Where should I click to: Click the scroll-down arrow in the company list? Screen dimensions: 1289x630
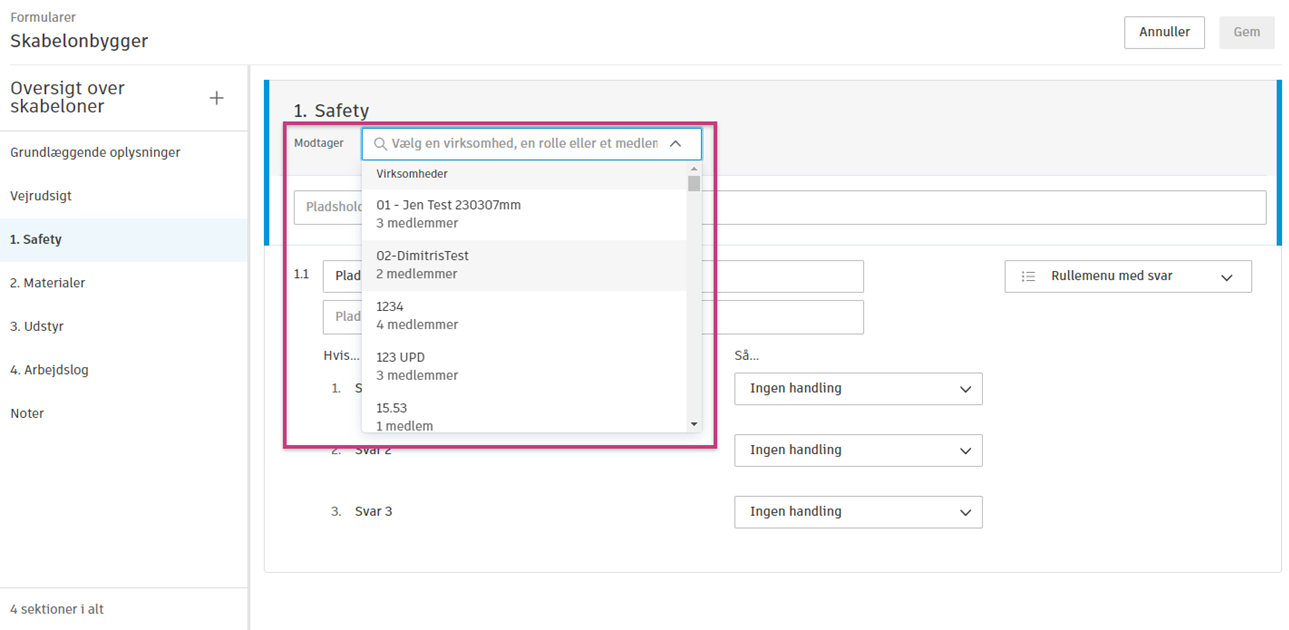(x=694, y=424)
